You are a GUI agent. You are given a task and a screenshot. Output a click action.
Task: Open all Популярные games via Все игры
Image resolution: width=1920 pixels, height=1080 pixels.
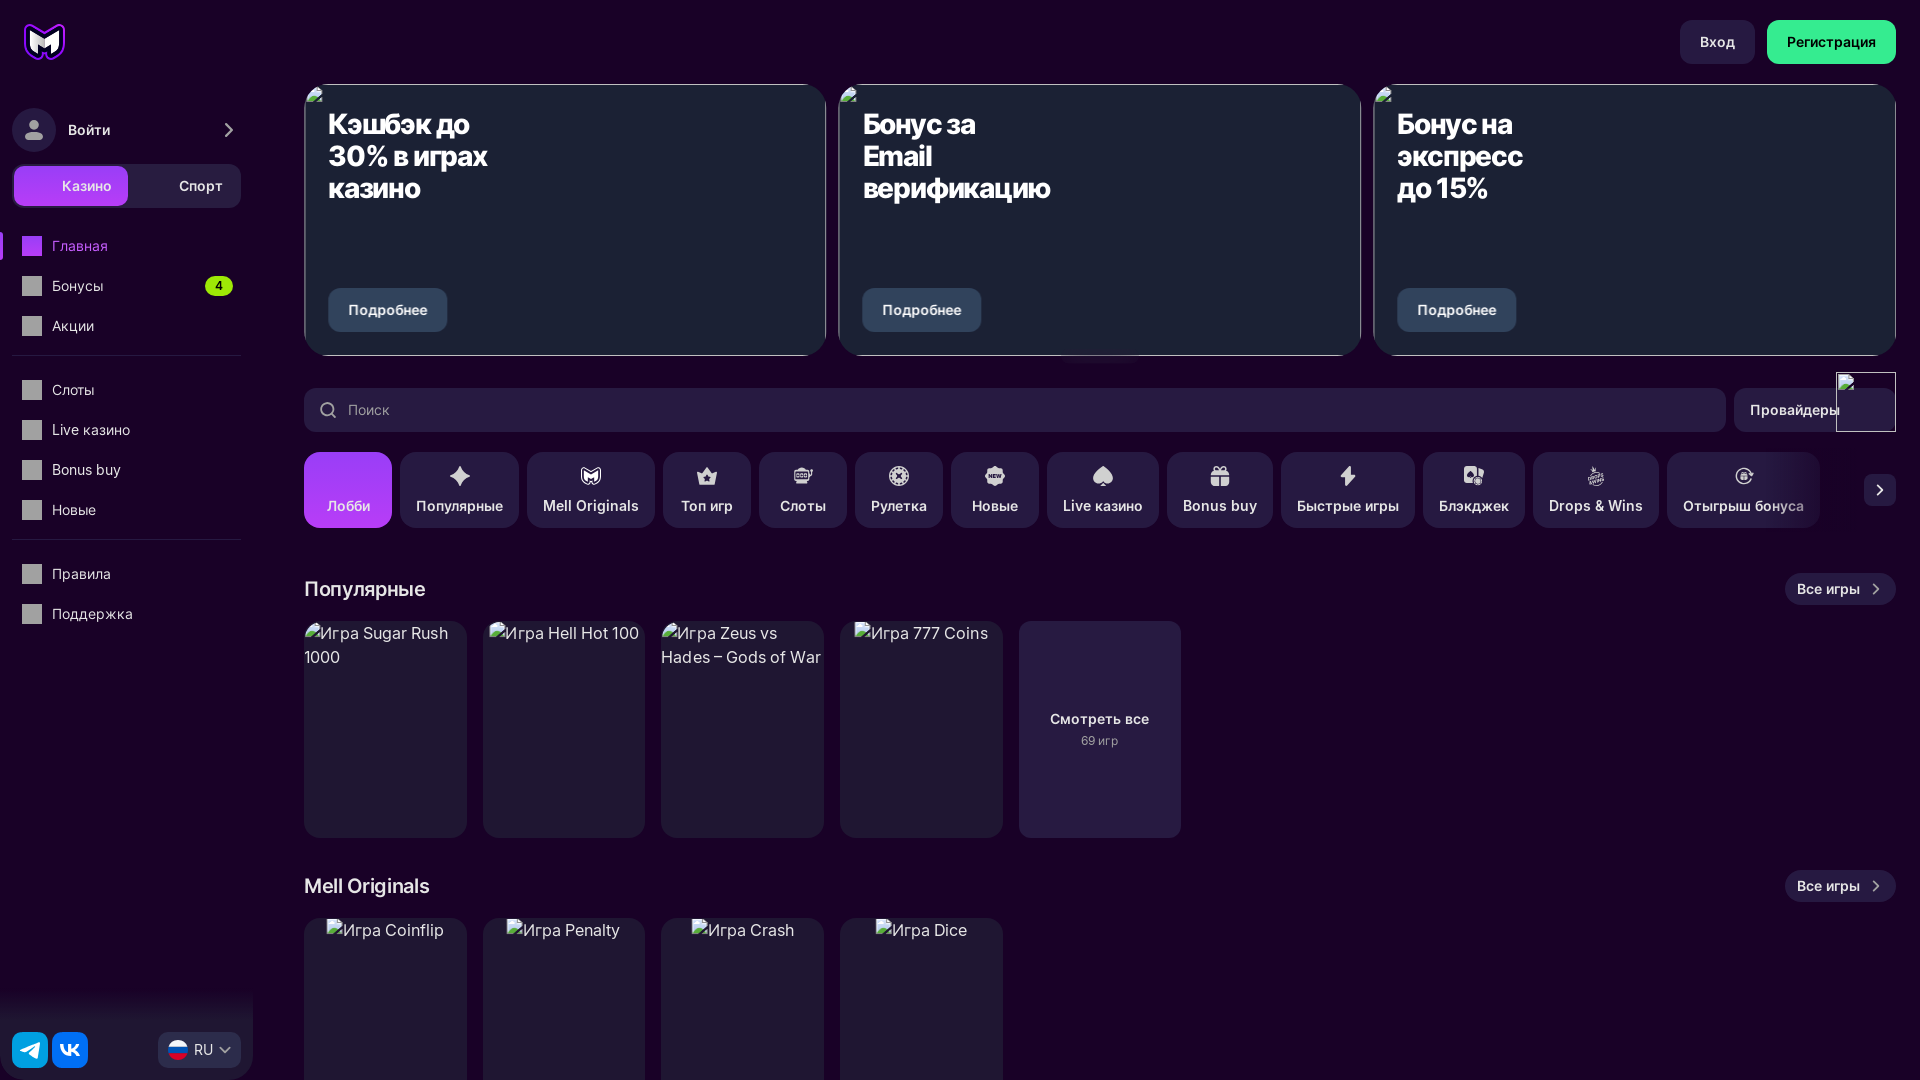(x=1840, y=589)
